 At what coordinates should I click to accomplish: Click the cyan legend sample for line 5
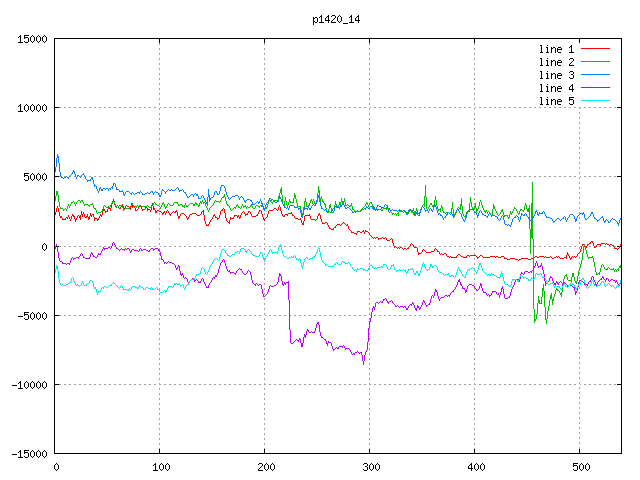(x=595, y=101)
